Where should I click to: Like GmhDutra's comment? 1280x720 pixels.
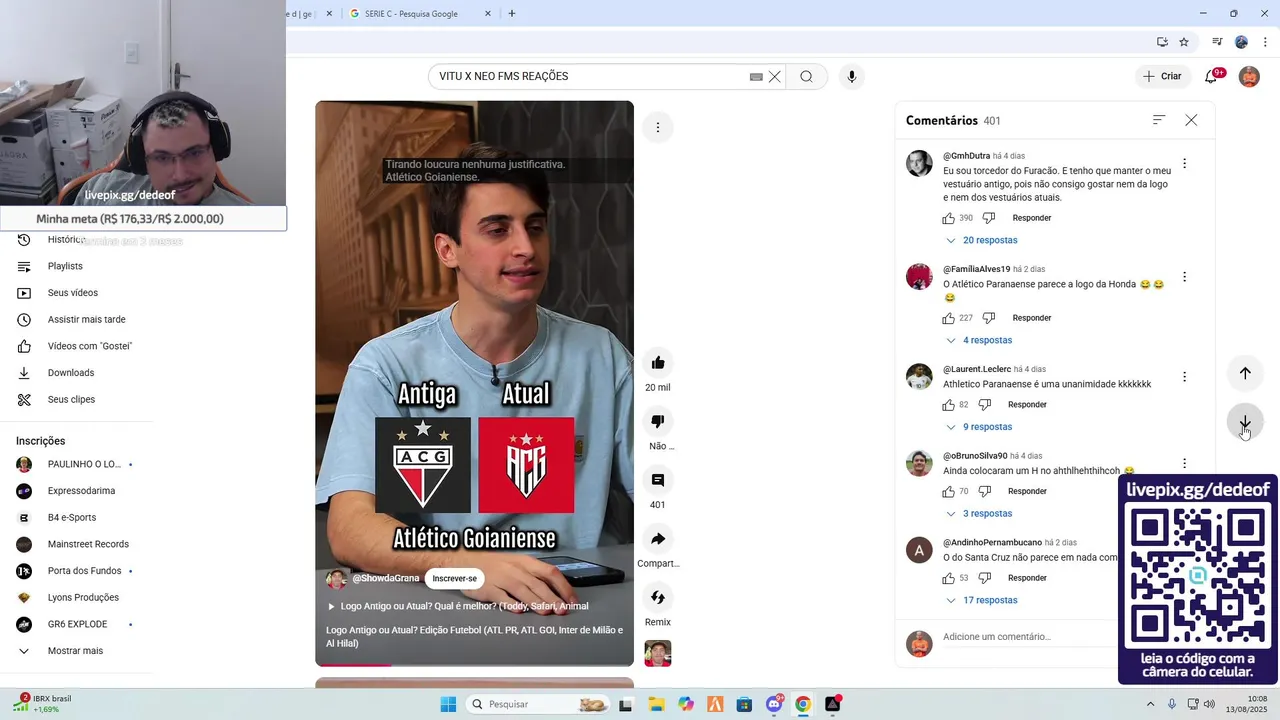pyautogui.click(x=948, y=218)
